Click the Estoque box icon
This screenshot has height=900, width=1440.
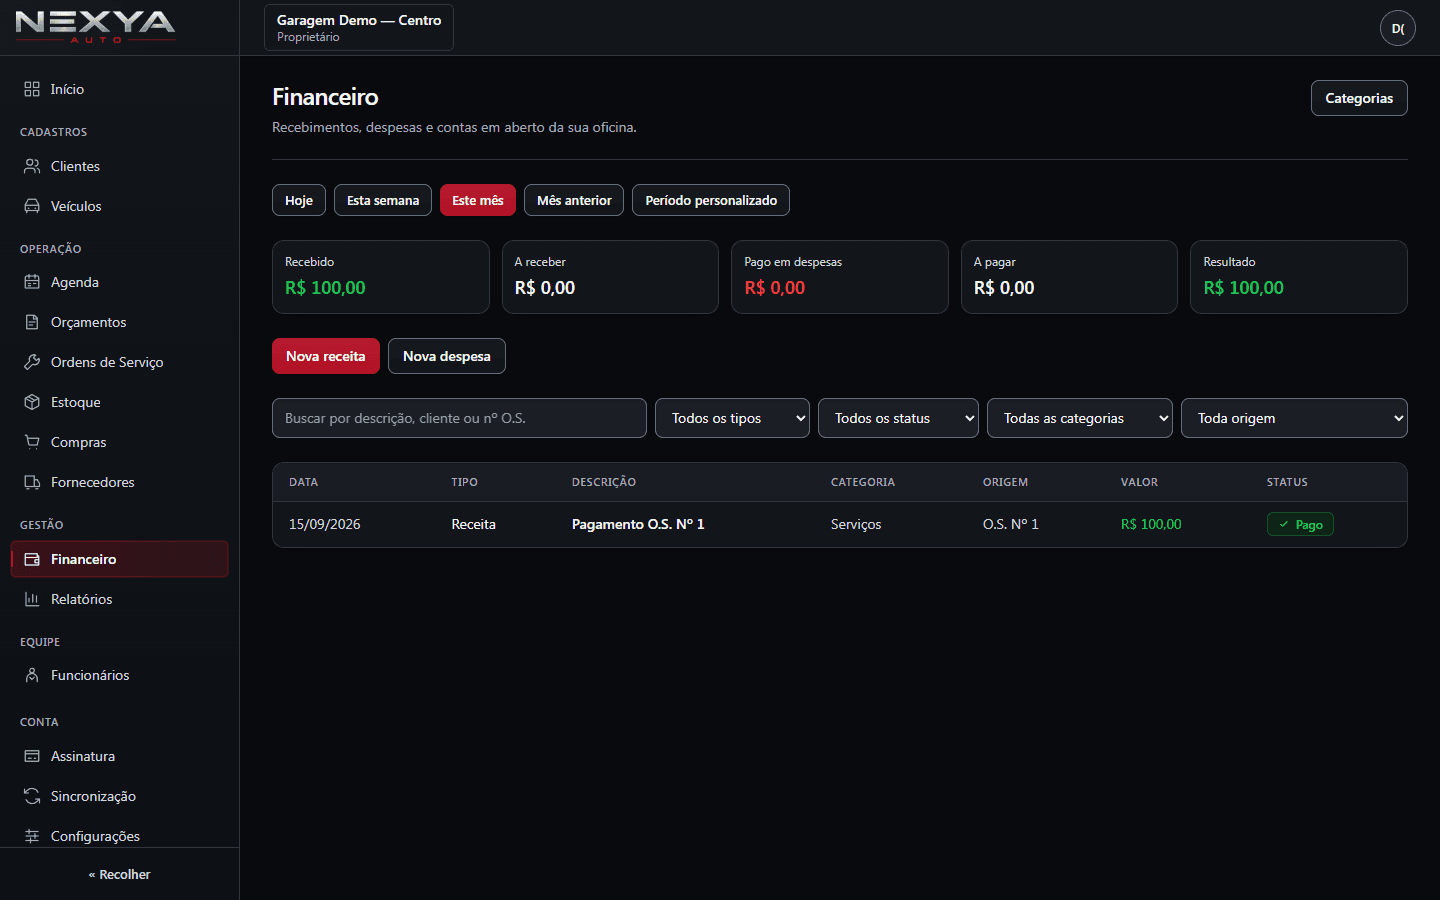click(x=32, y=402)
